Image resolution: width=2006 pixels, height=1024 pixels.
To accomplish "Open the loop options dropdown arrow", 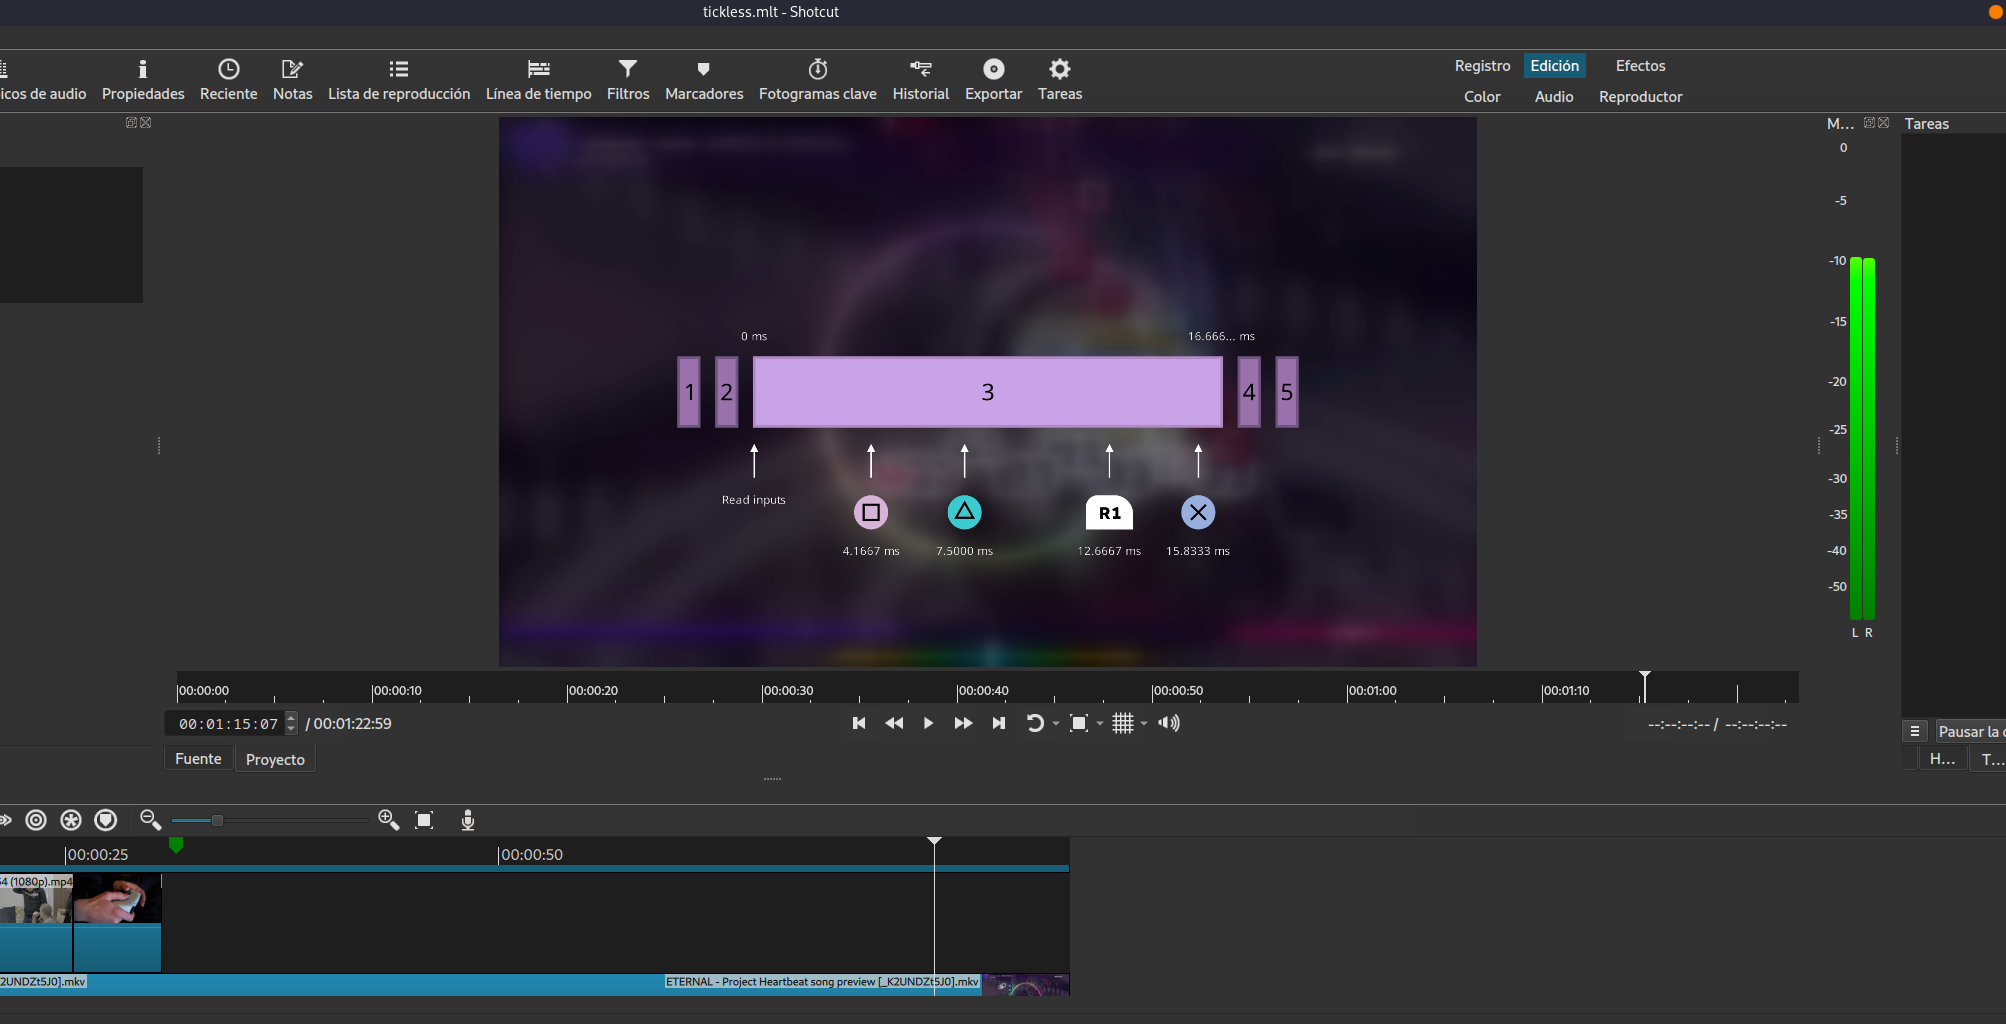I will pyautogui.click(x=1056, y=724).
